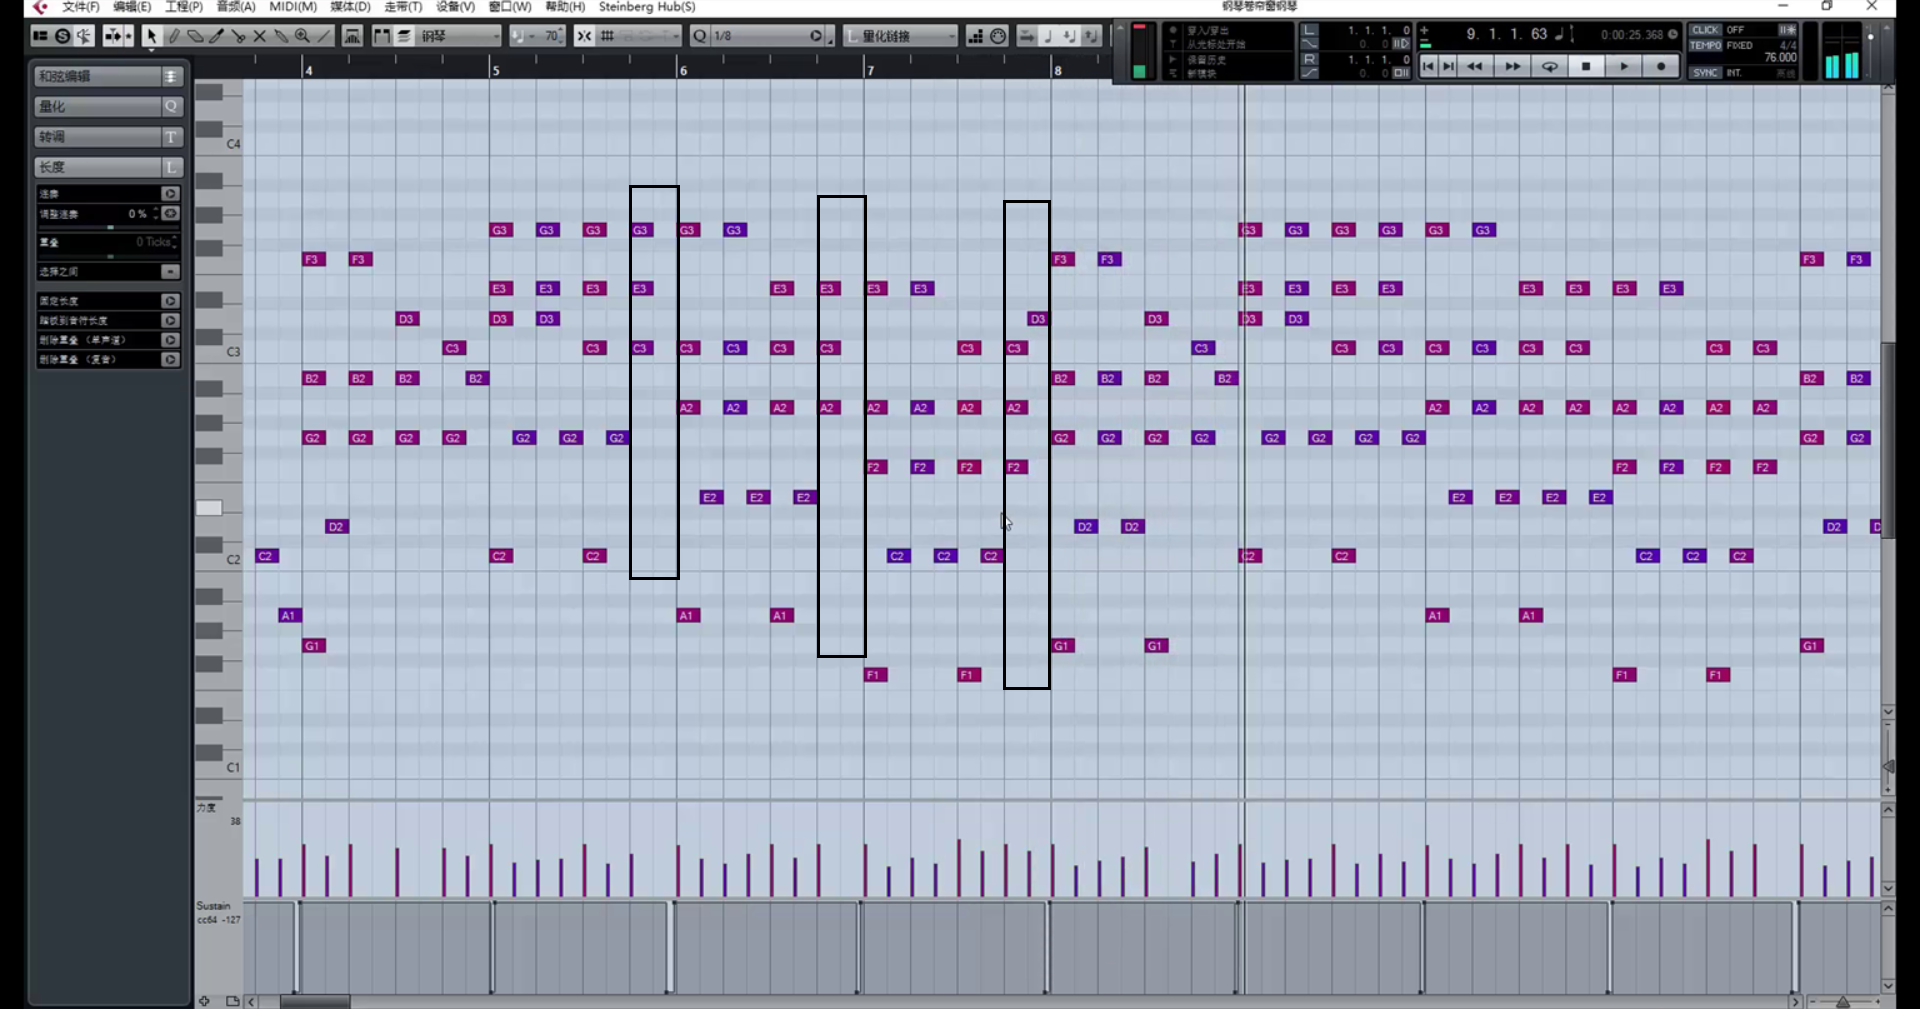The image size is (1920, 1009).
Task: Open the MIDI(M) menu
Action: click(x=293, y=7)
